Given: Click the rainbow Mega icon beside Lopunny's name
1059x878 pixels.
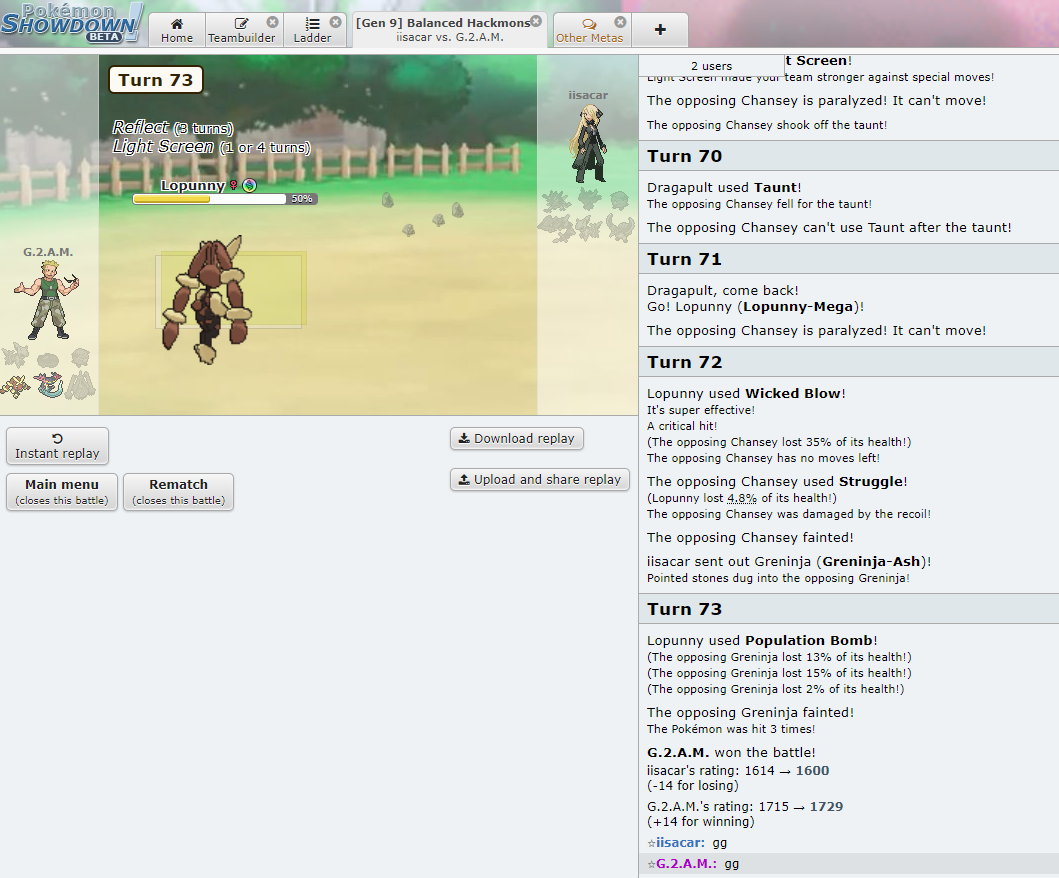Looking at the screenshot, I should click(x=249, y=186).
